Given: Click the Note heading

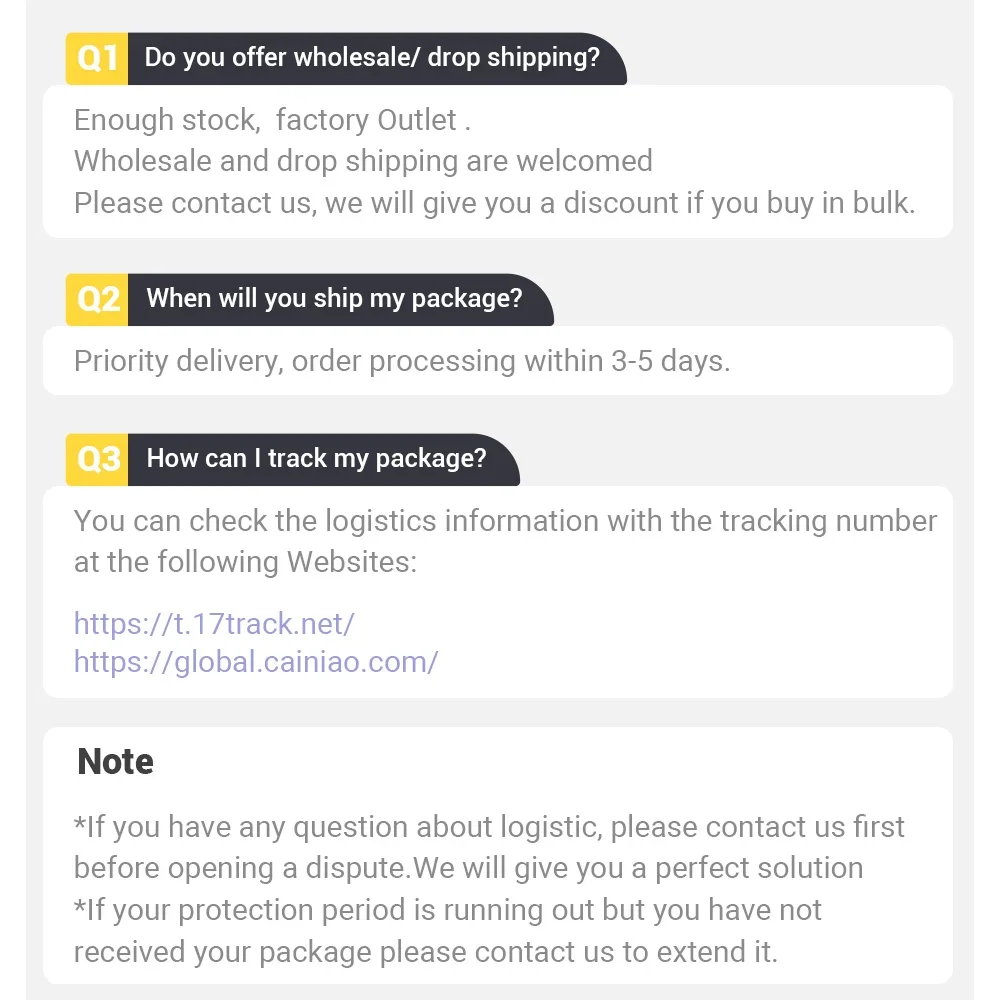Looking at the screenshot, I should [115, 761].
